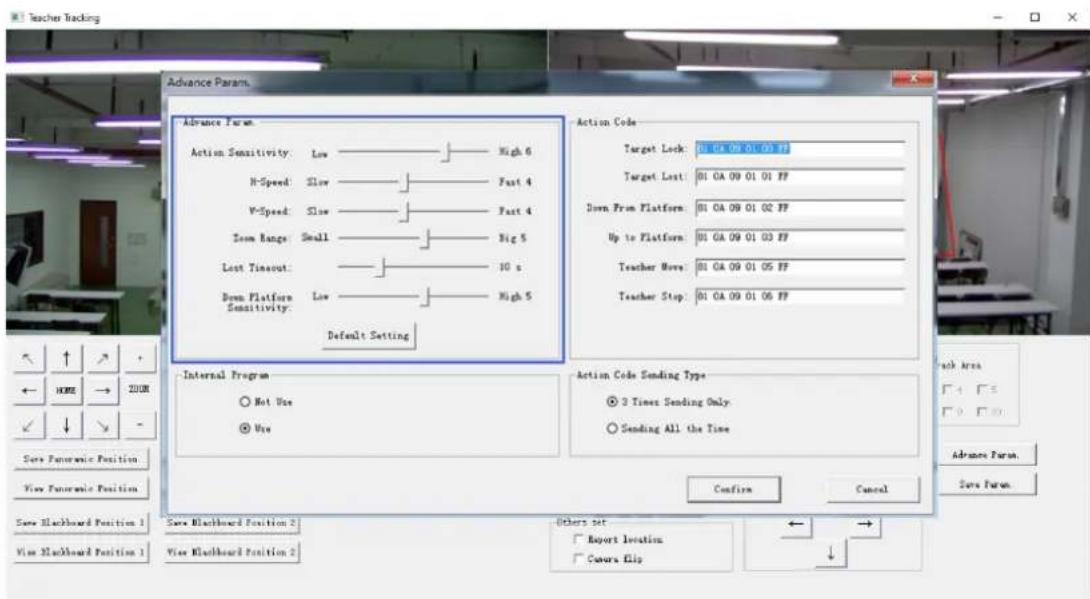This screenshot has width=1090, height=599.
Task: Focus the Target Lock code field
Action: coord(800,149)
